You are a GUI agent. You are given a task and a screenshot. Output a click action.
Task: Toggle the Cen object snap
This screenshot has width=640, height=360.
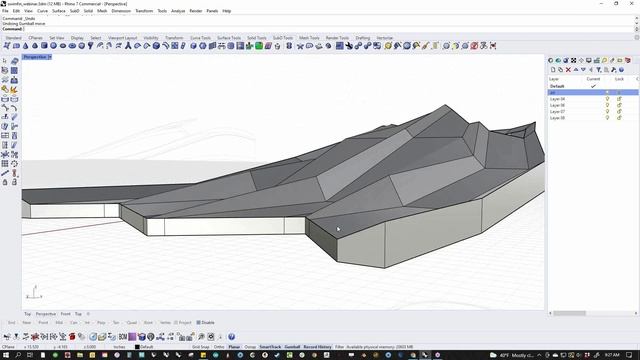73,322
